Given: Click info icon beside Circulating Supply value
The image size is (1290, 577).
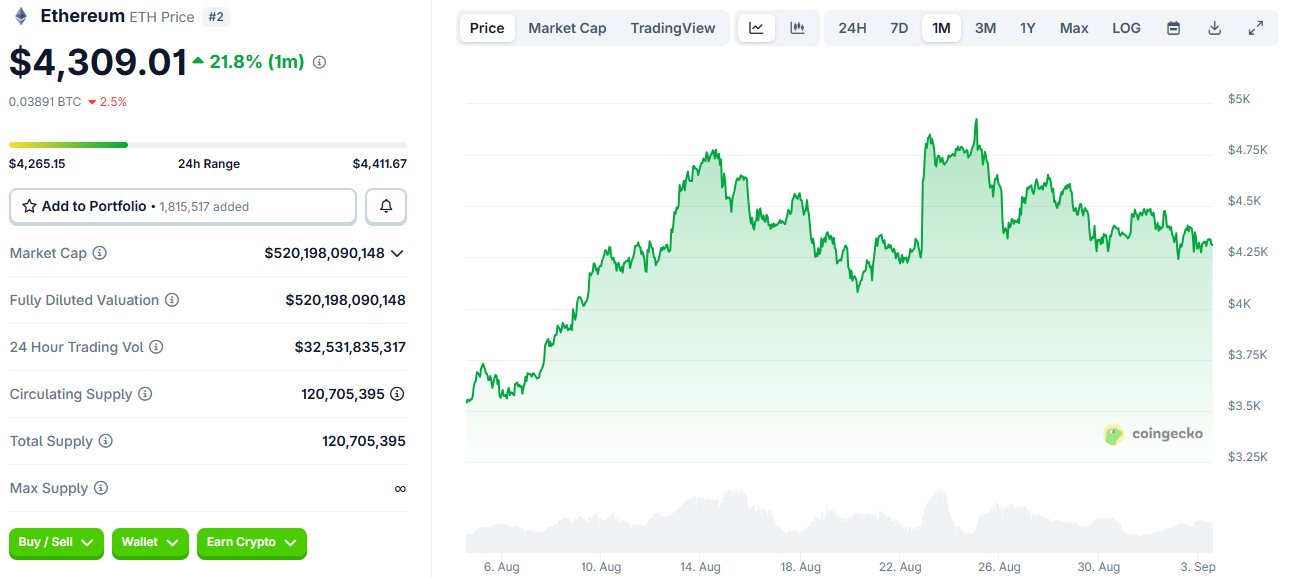Looking at the screenshot, I should coord(397,394).
